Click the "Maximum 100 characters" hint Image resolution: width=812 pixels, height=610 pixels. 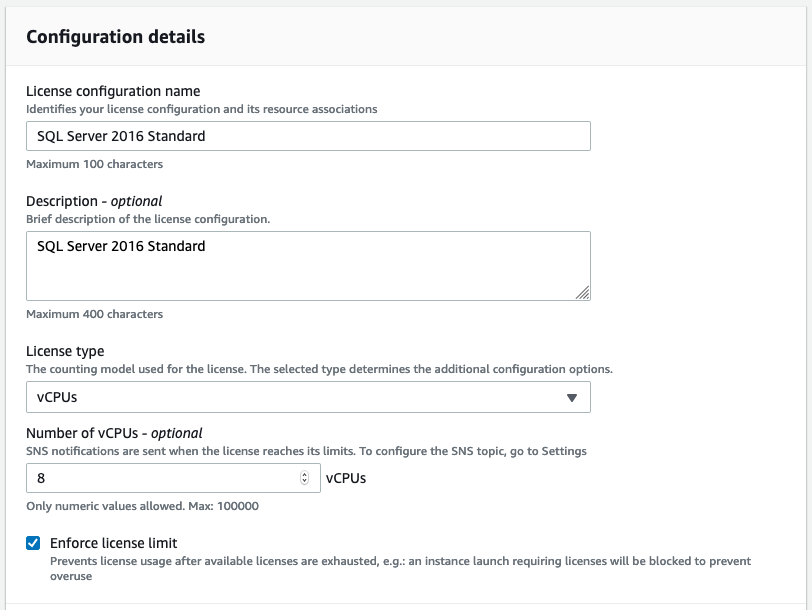(x=94, y=164)
